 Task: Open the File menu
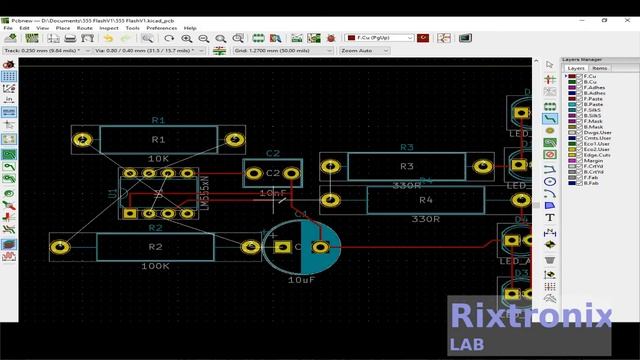click(8, 28)
